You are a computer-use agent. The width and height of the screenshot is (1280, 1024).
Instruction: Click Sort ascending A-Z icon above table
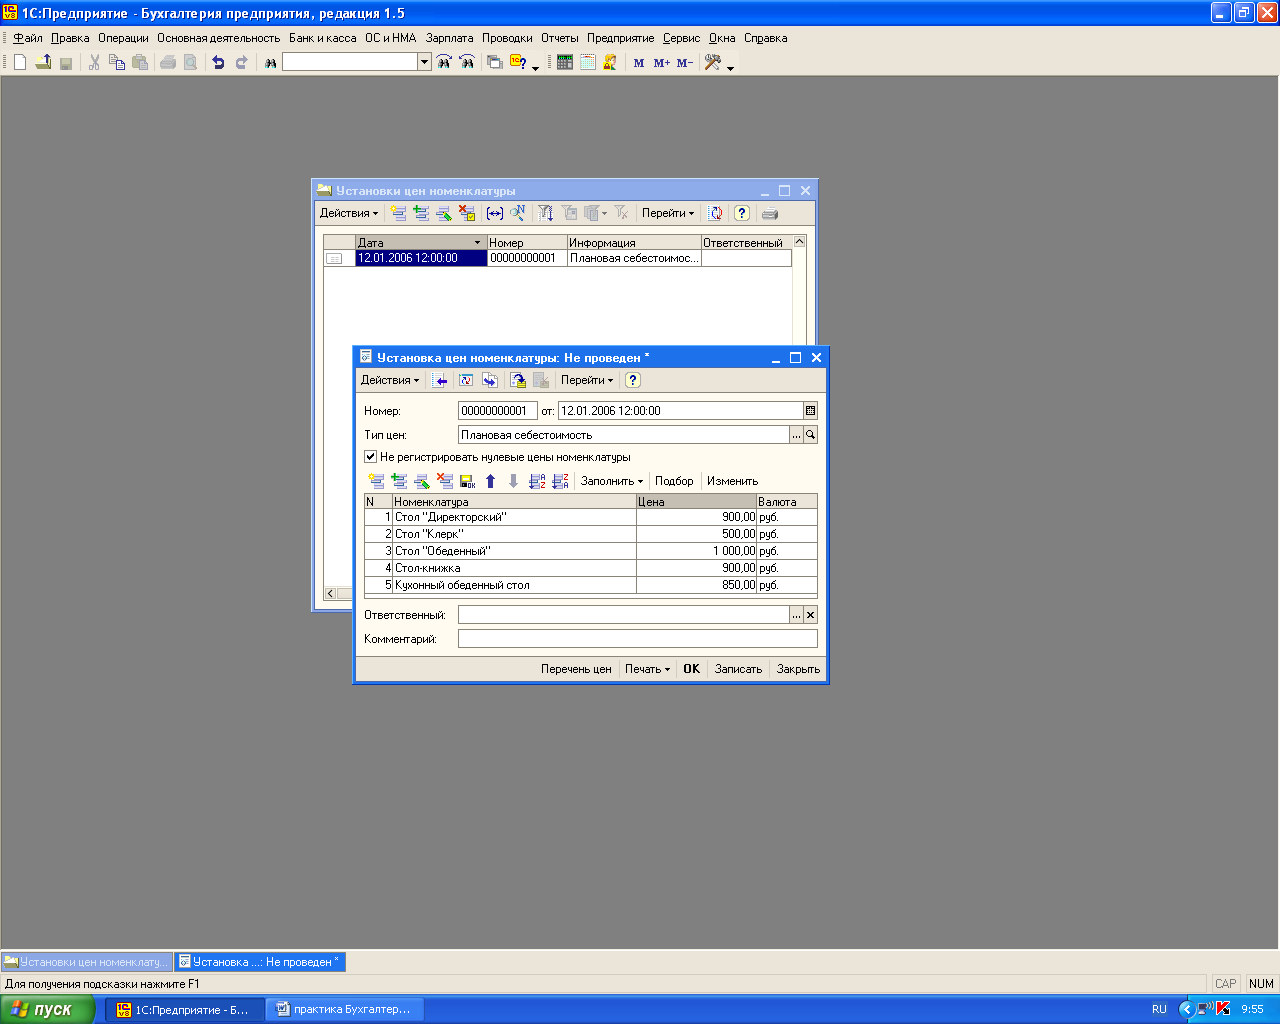tap(537, 481)
